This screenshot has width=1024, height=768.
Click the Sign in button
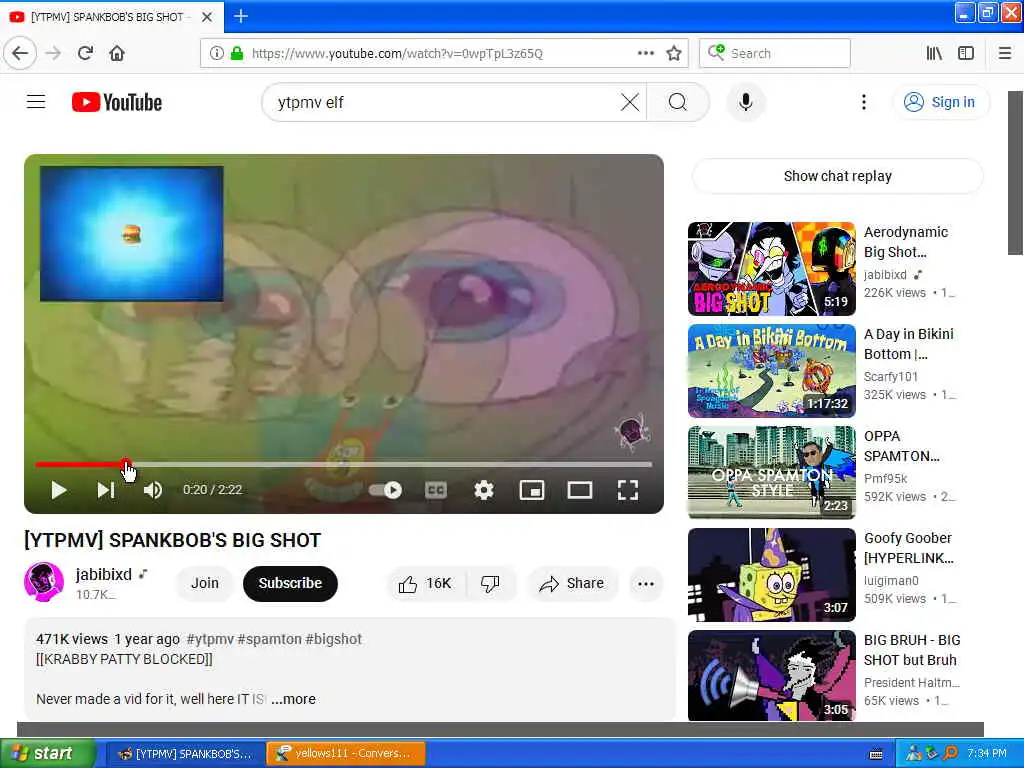940,102
